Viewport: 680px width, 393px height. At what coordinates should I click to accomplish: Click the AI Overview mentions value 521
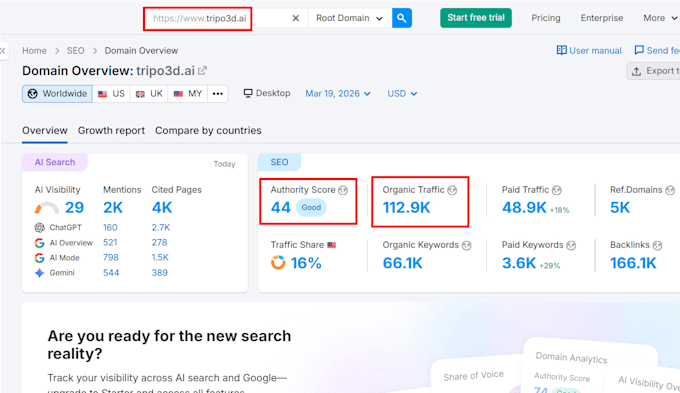pos(110,242)
